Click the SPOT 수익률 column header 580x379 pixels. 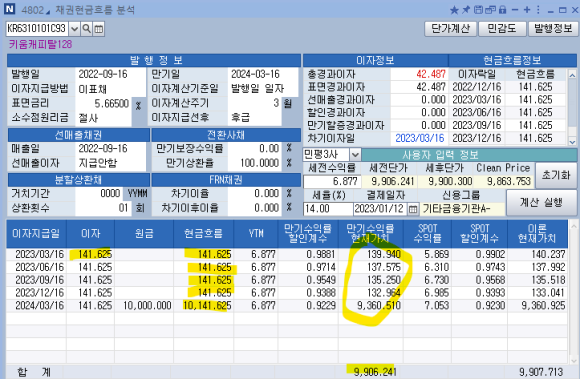point(428,234)
